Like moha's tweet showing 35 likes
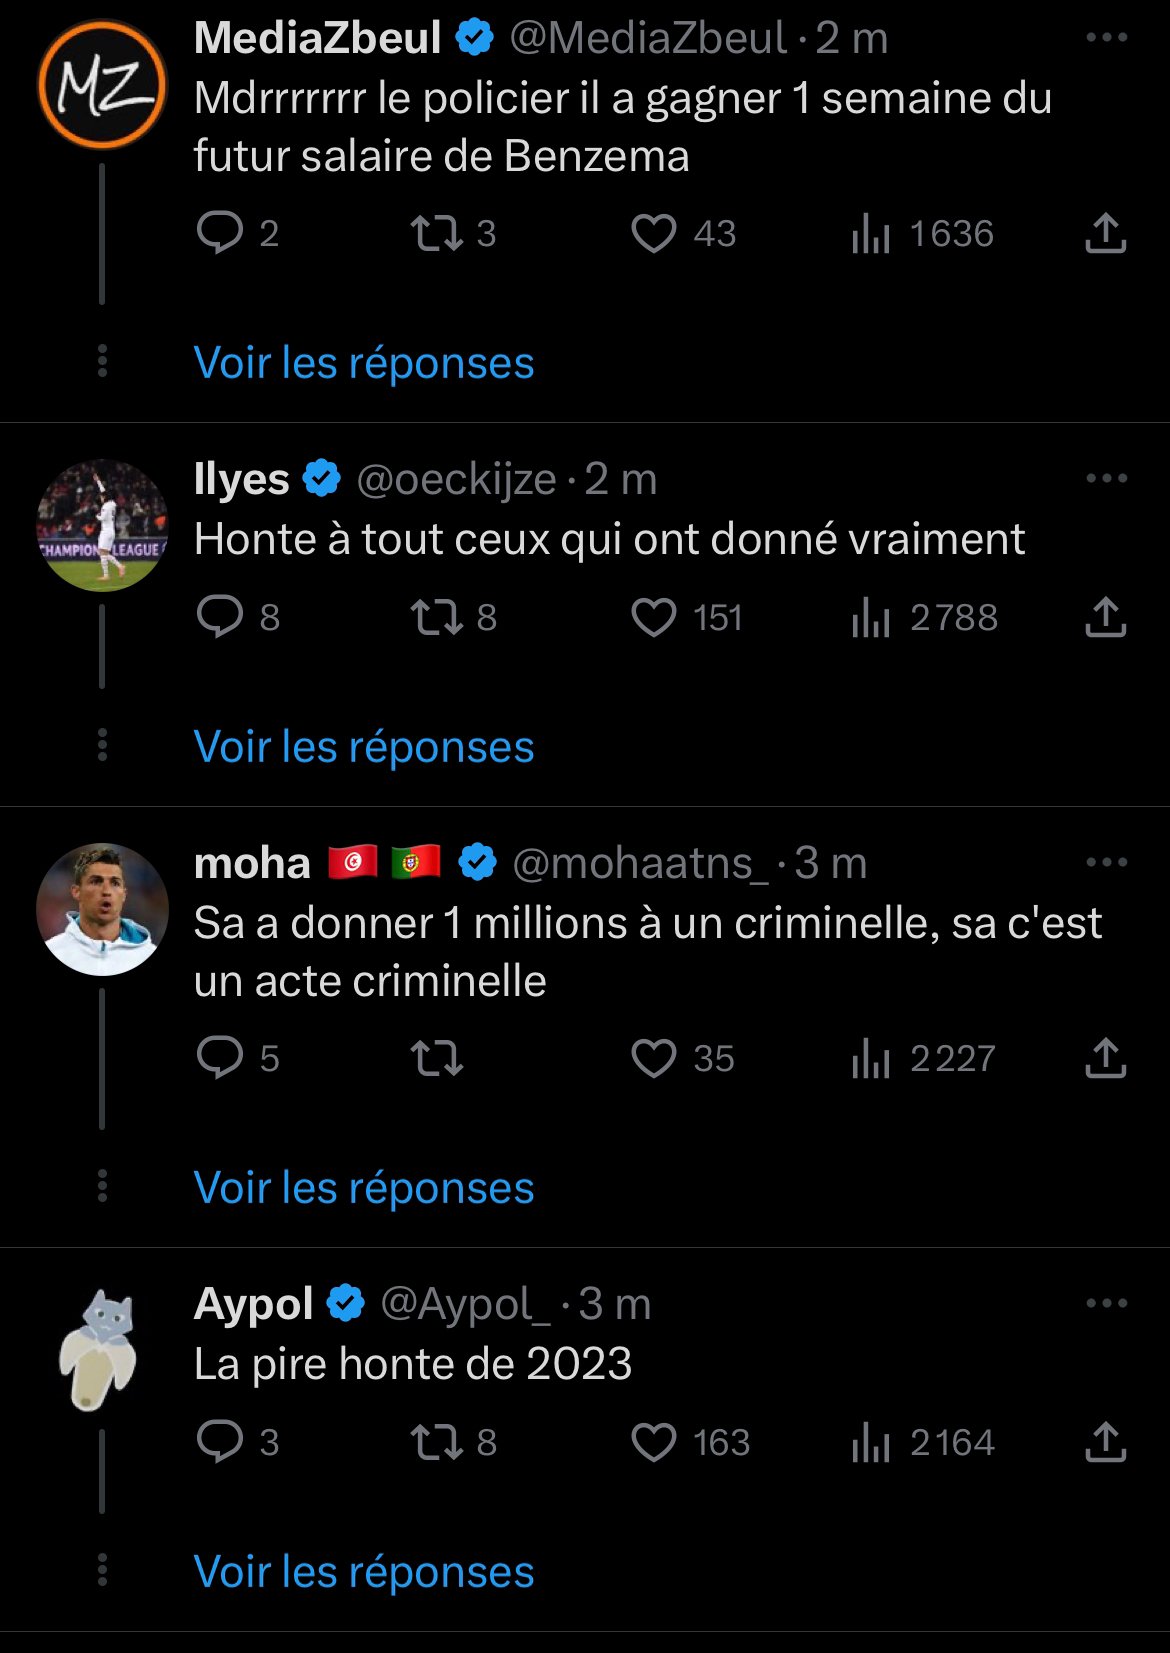 pos(654,1058)
